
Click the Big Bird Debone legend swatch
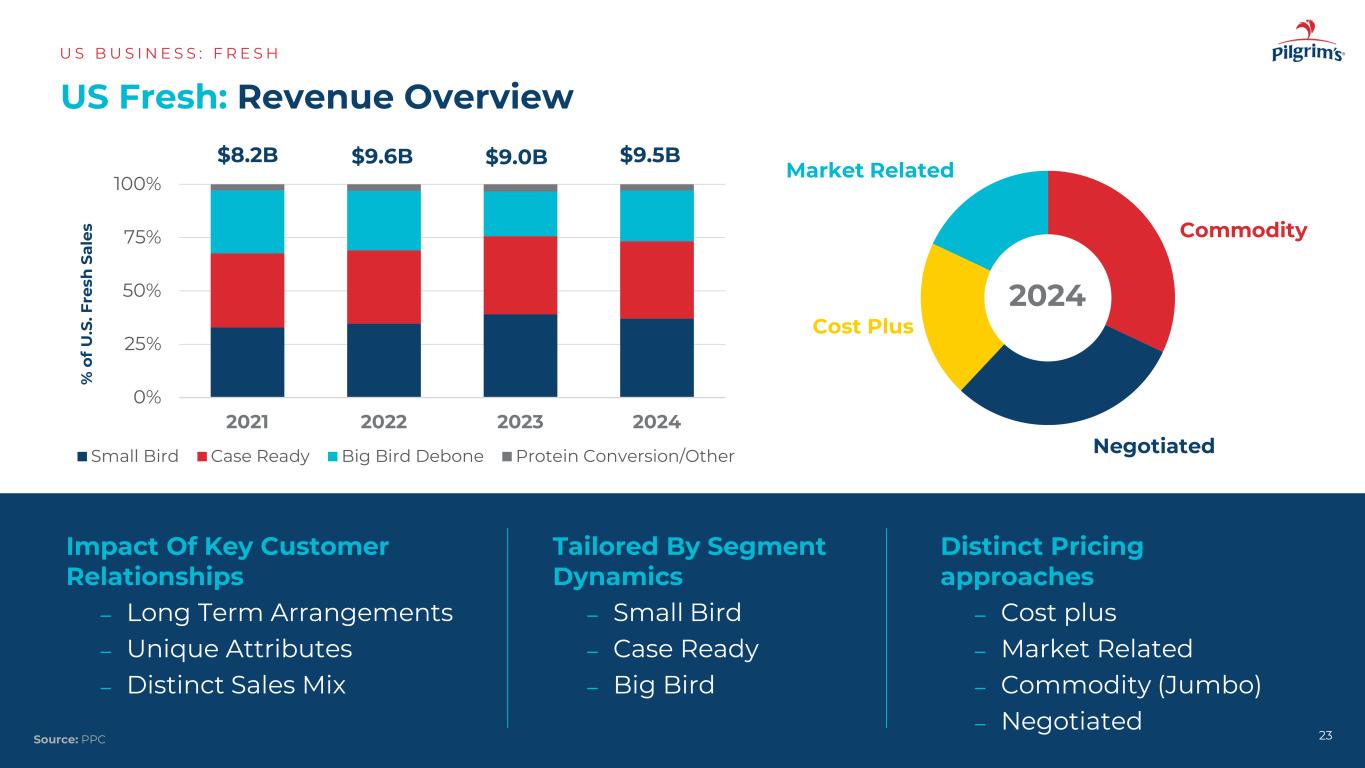[334, 457]
